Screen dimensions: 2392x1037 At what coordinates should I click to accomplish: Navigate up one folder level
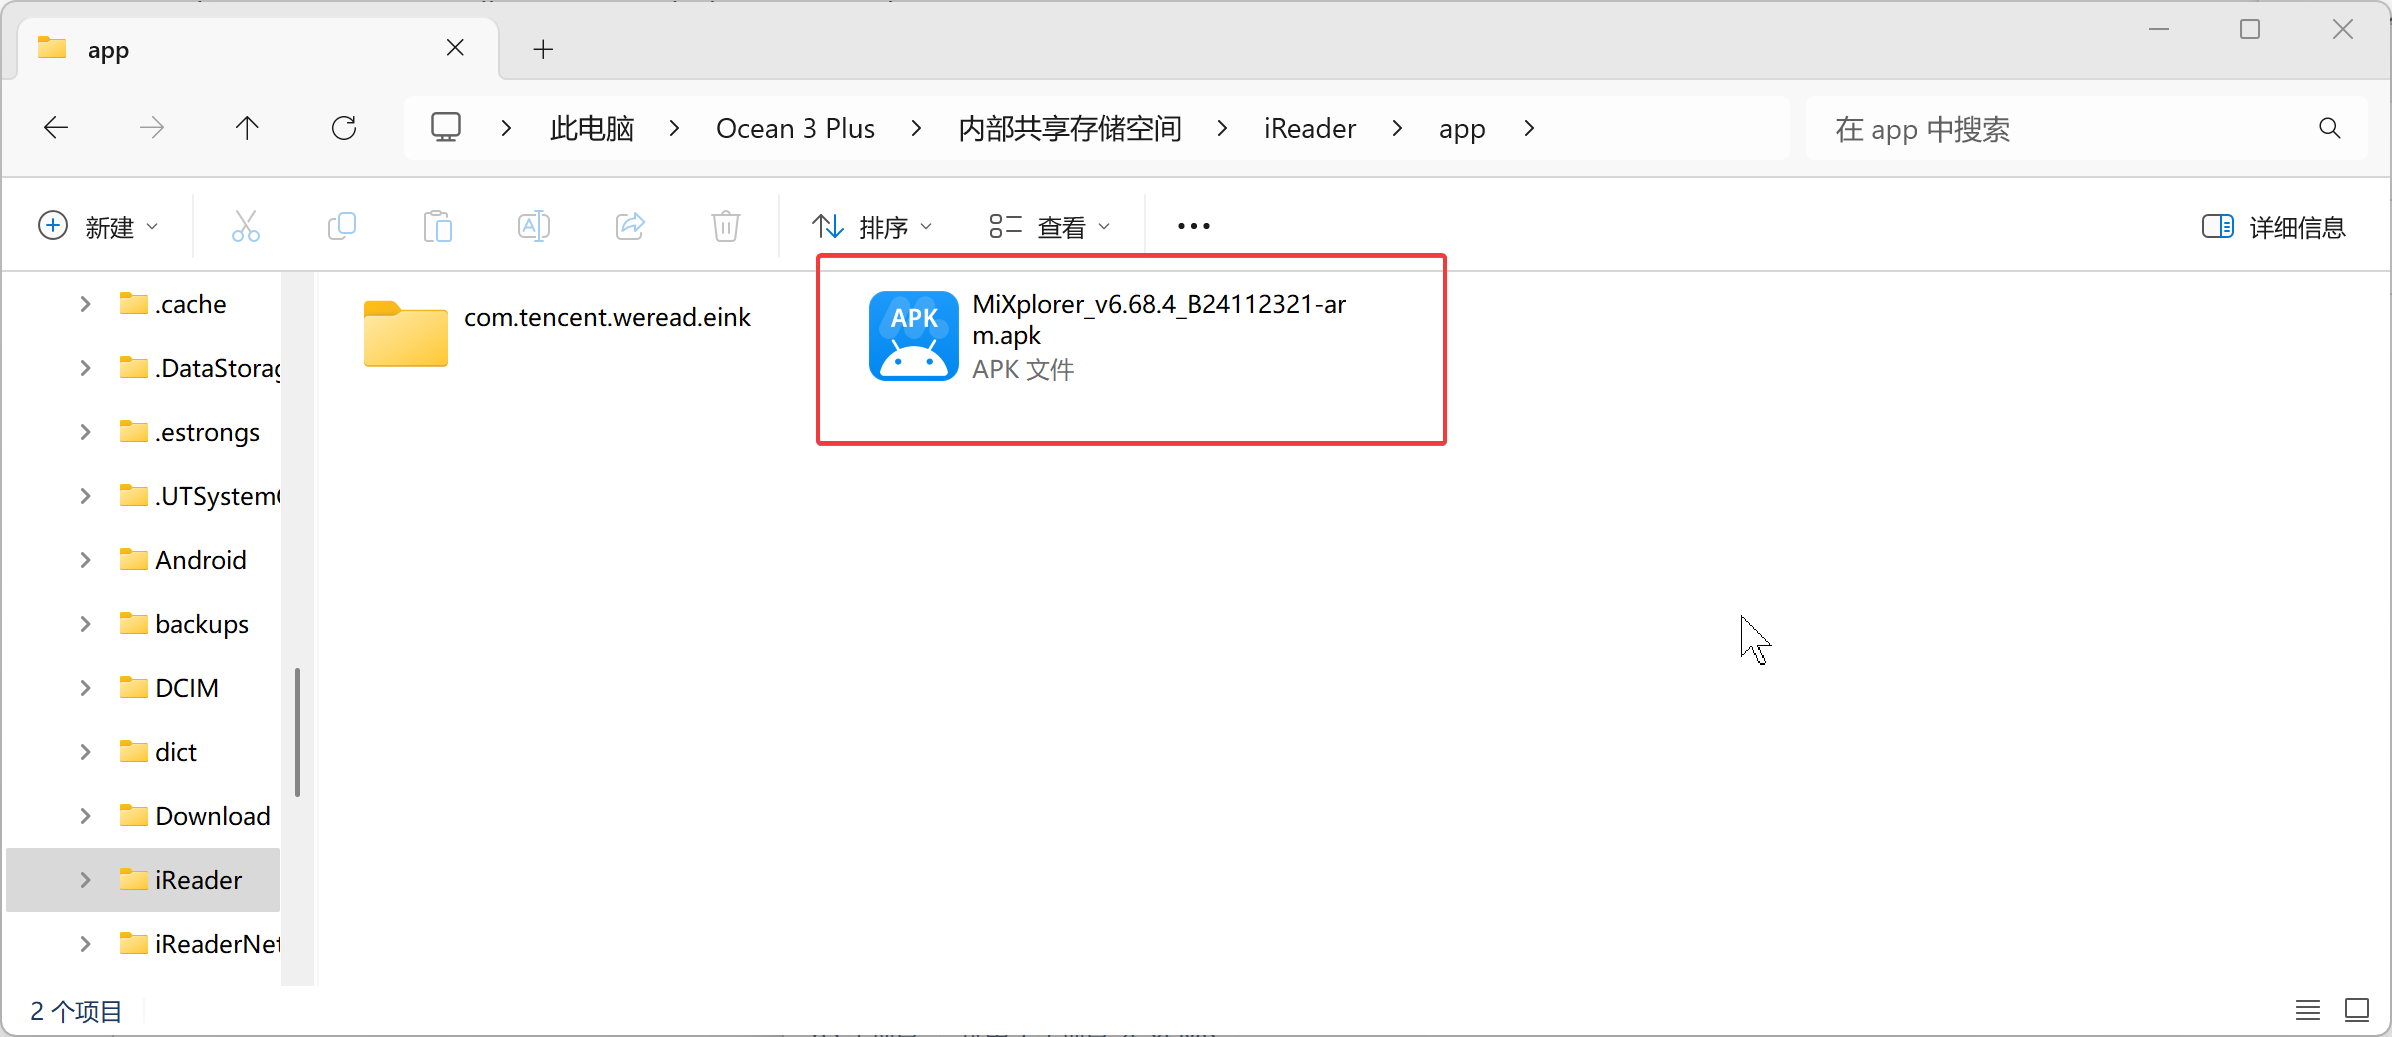247,128
